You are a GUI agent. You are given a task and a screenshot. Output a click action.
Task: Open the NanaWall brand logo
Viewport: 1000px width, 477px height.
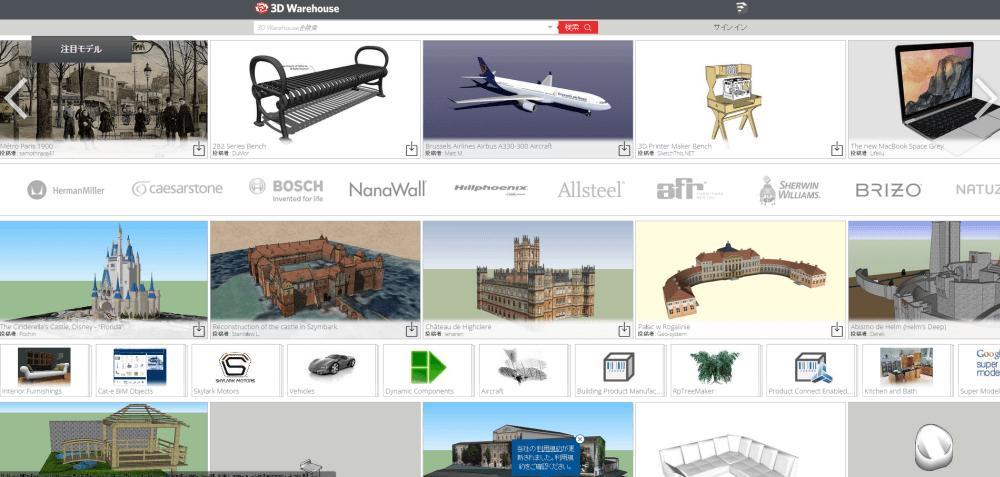(x=387, y=189)
